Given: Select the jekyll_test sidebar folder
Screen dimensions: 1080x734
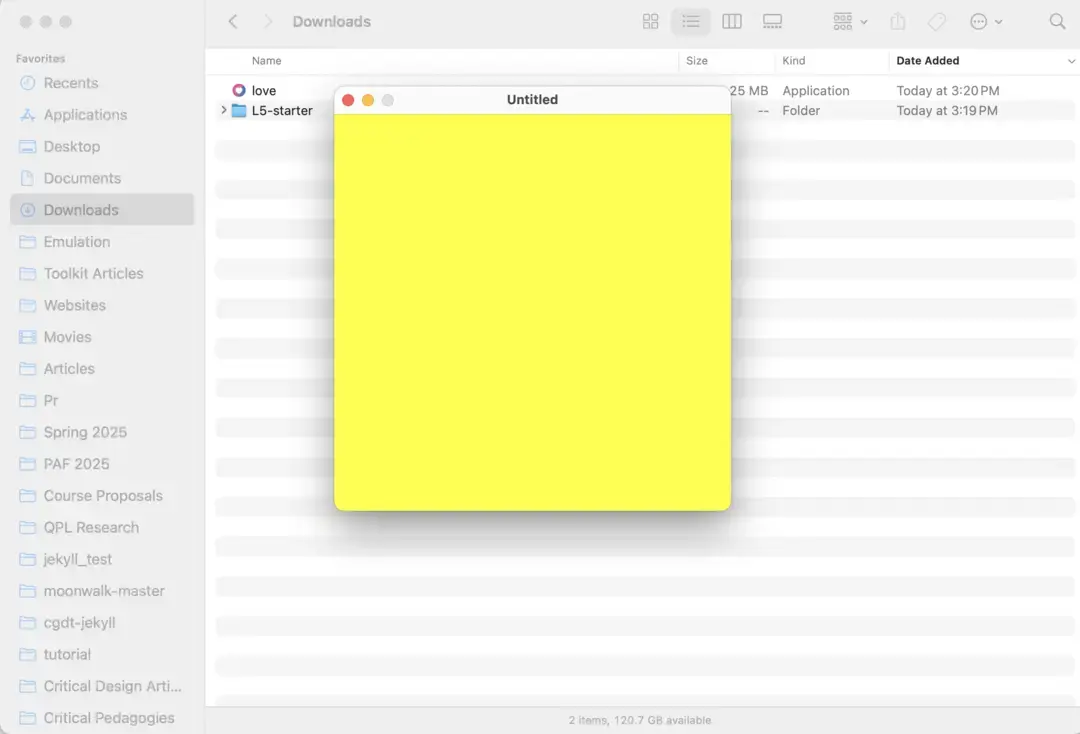Looking at the screenshot, I should coord(77,559).
